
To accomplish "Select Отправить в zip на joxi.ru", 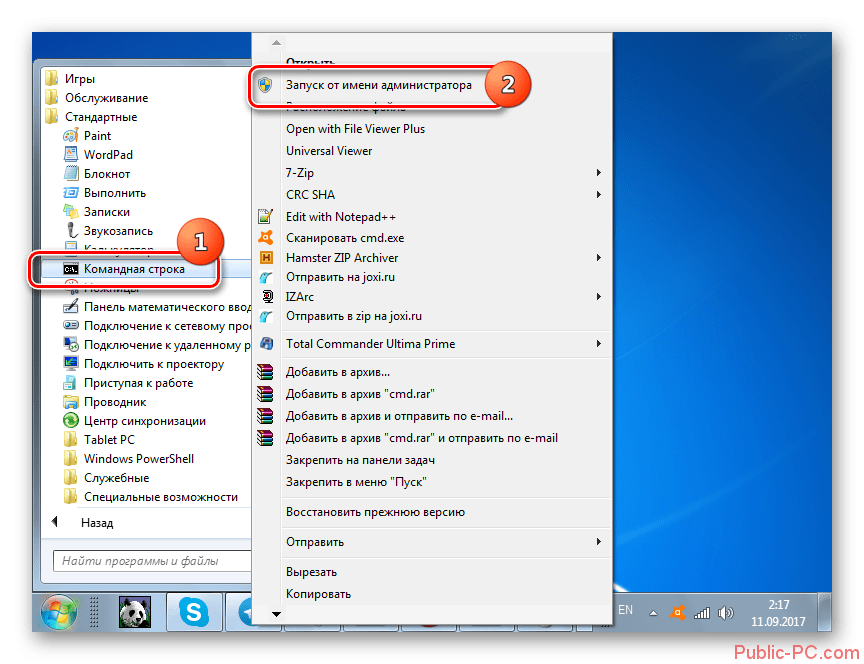I will [354, 316].
